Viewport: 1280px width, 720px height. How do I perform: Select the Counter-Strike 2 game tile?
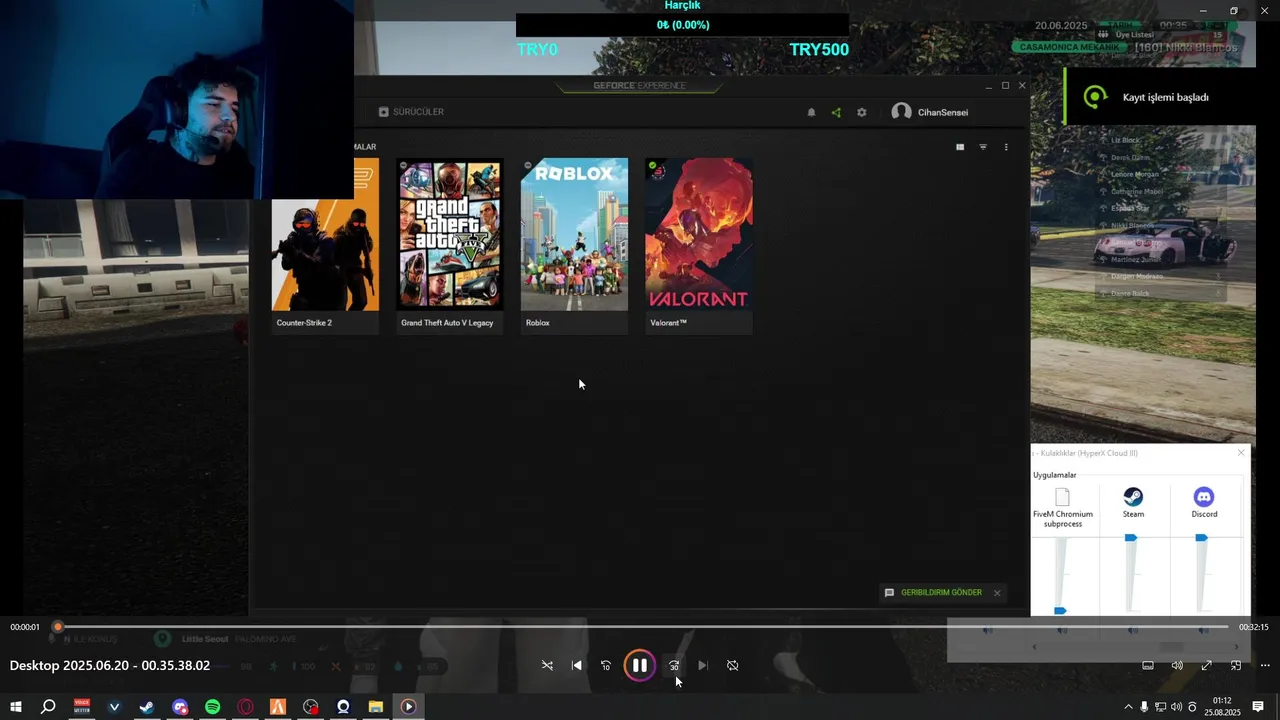tap(325, 246)
